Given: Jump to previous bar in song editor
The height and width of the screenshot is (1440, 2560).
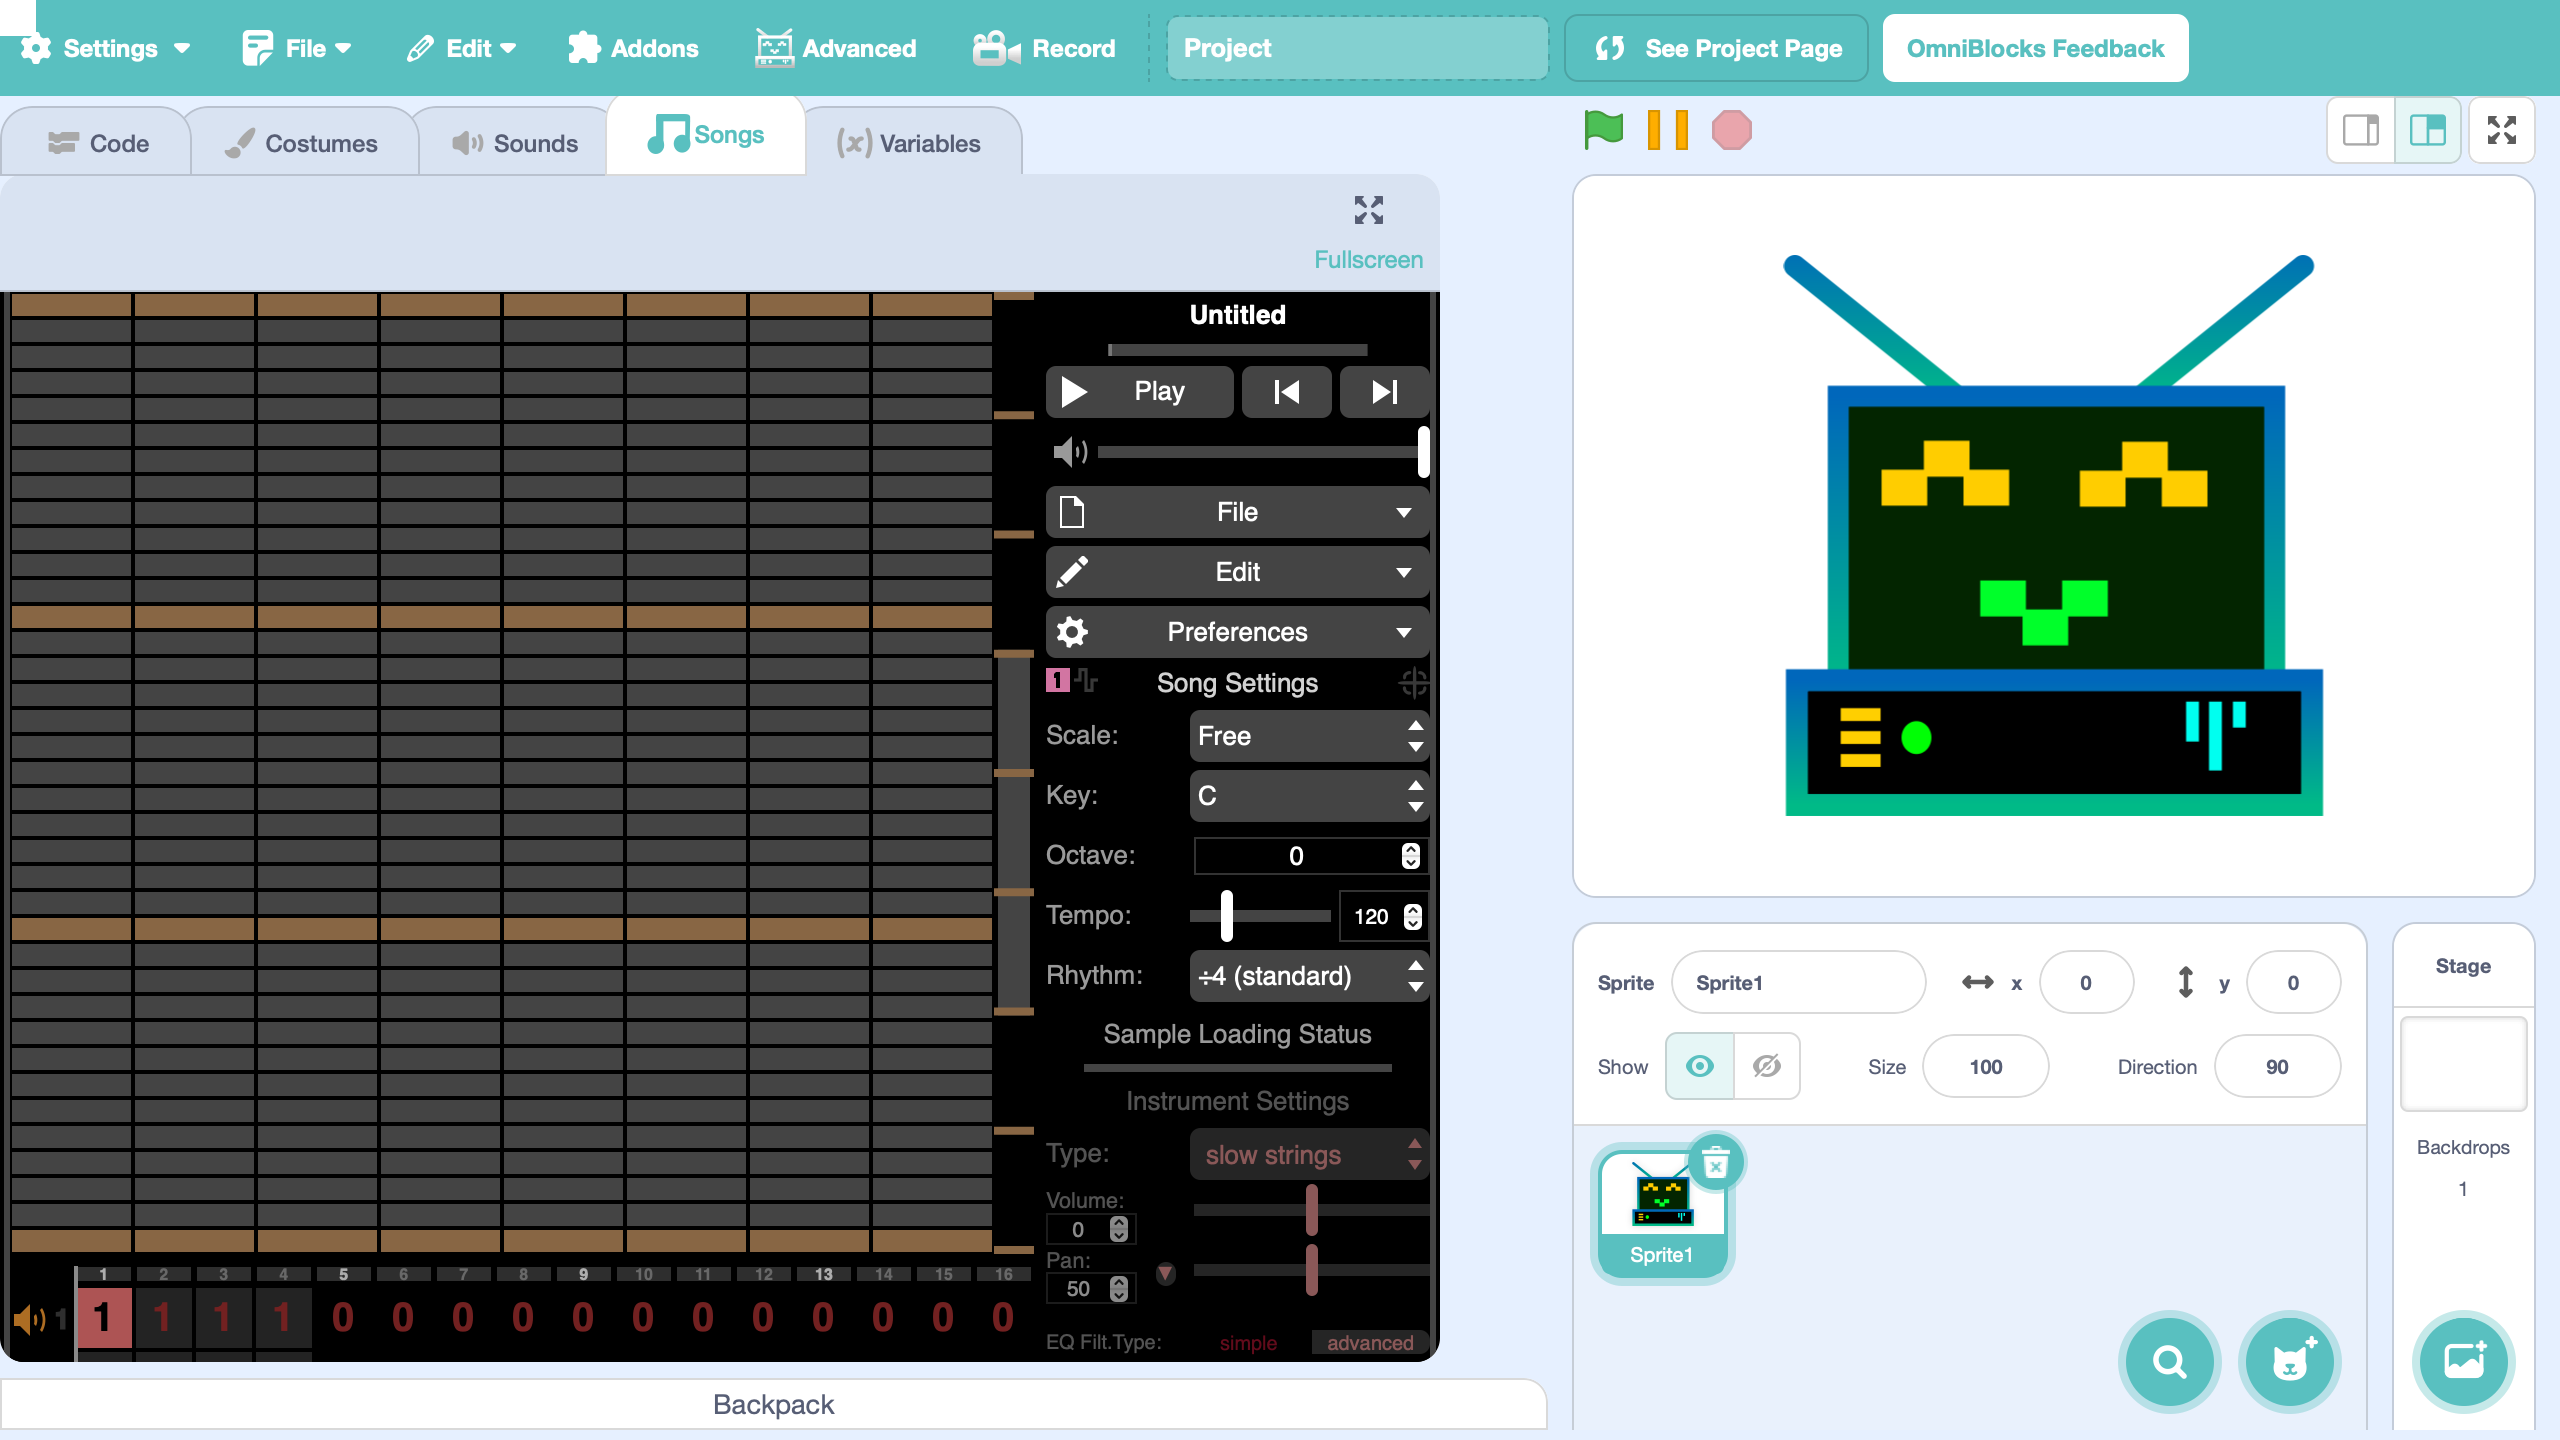Looking at the screenshot, I should pos(1286,392).
